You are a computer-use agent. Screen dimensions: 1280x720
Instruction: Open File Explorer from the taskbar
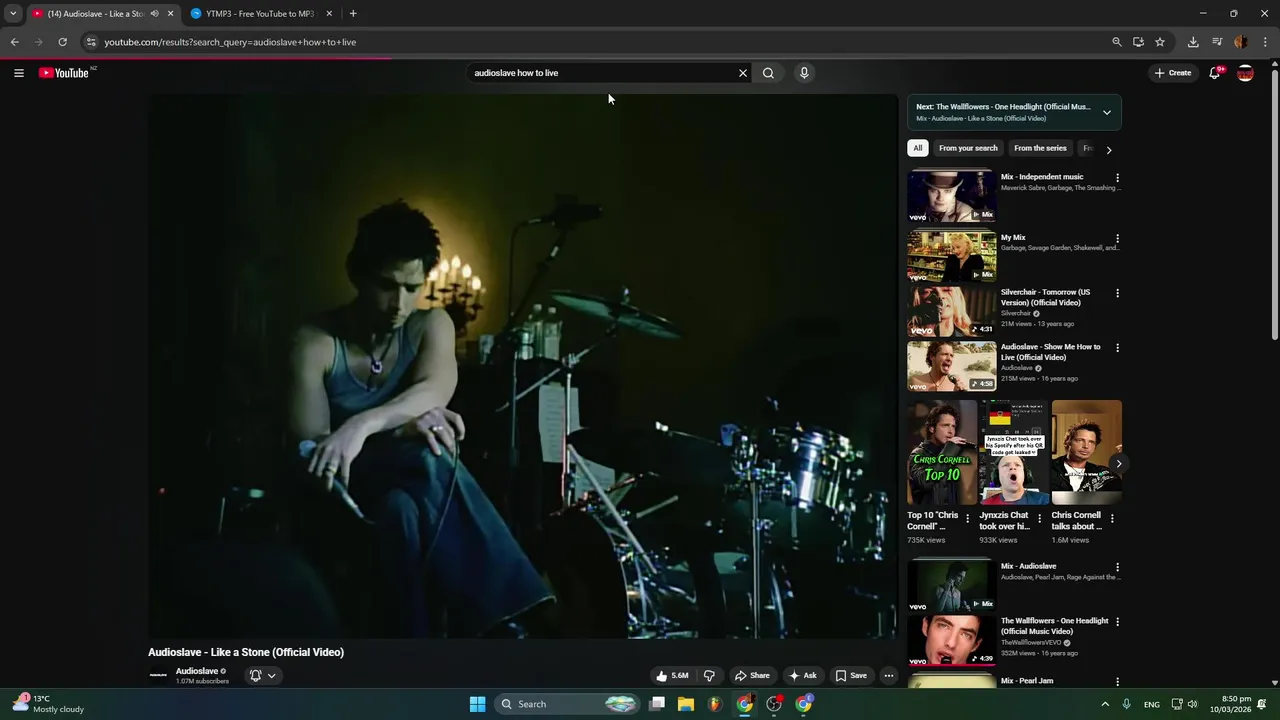686,704
